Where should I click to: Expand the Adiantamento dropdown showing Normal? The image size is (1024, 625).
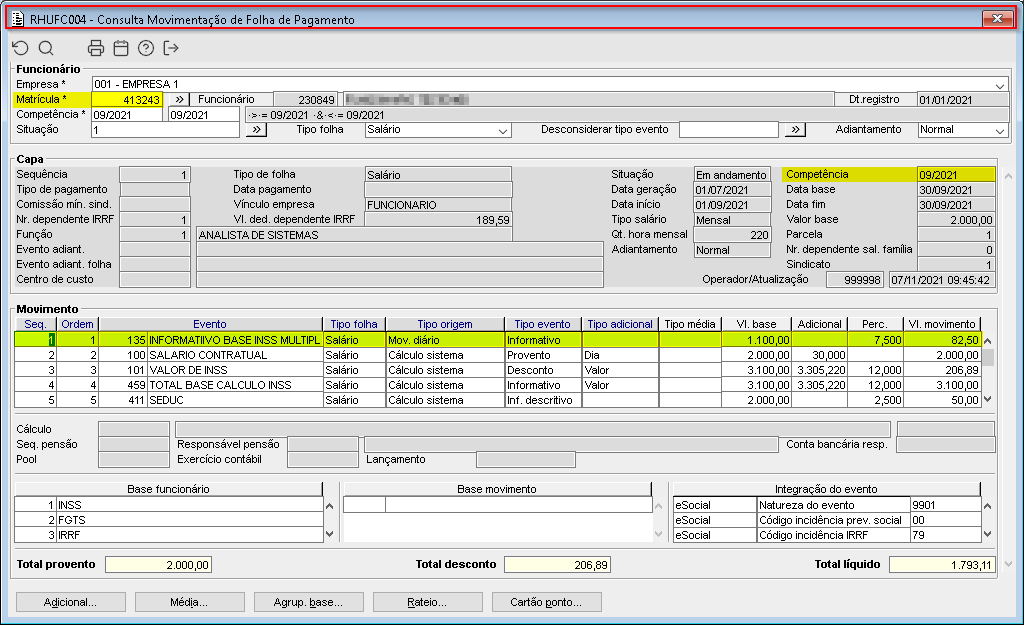[x=999, y=130]
